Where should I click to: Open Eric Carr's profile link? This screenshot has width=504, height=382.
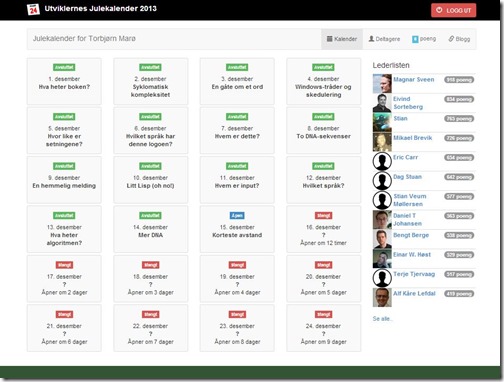point(405,157)
